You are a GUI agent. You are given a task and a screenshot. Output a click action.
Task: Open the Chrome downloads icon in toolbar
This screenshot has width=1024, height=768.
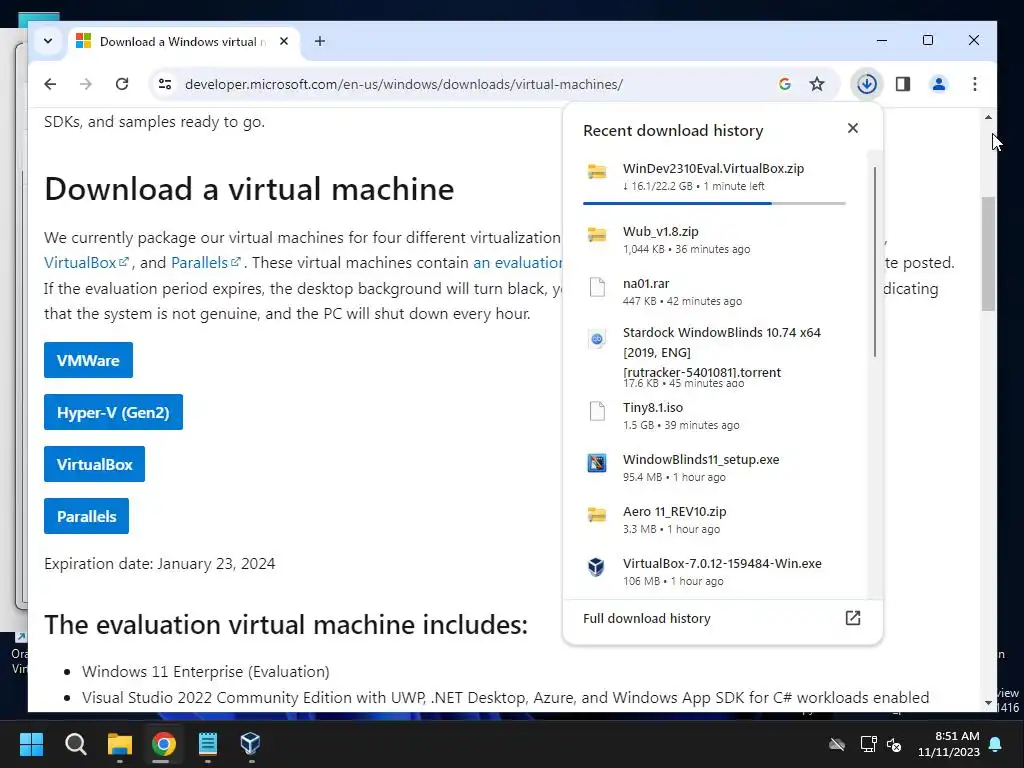coord(867,84)
